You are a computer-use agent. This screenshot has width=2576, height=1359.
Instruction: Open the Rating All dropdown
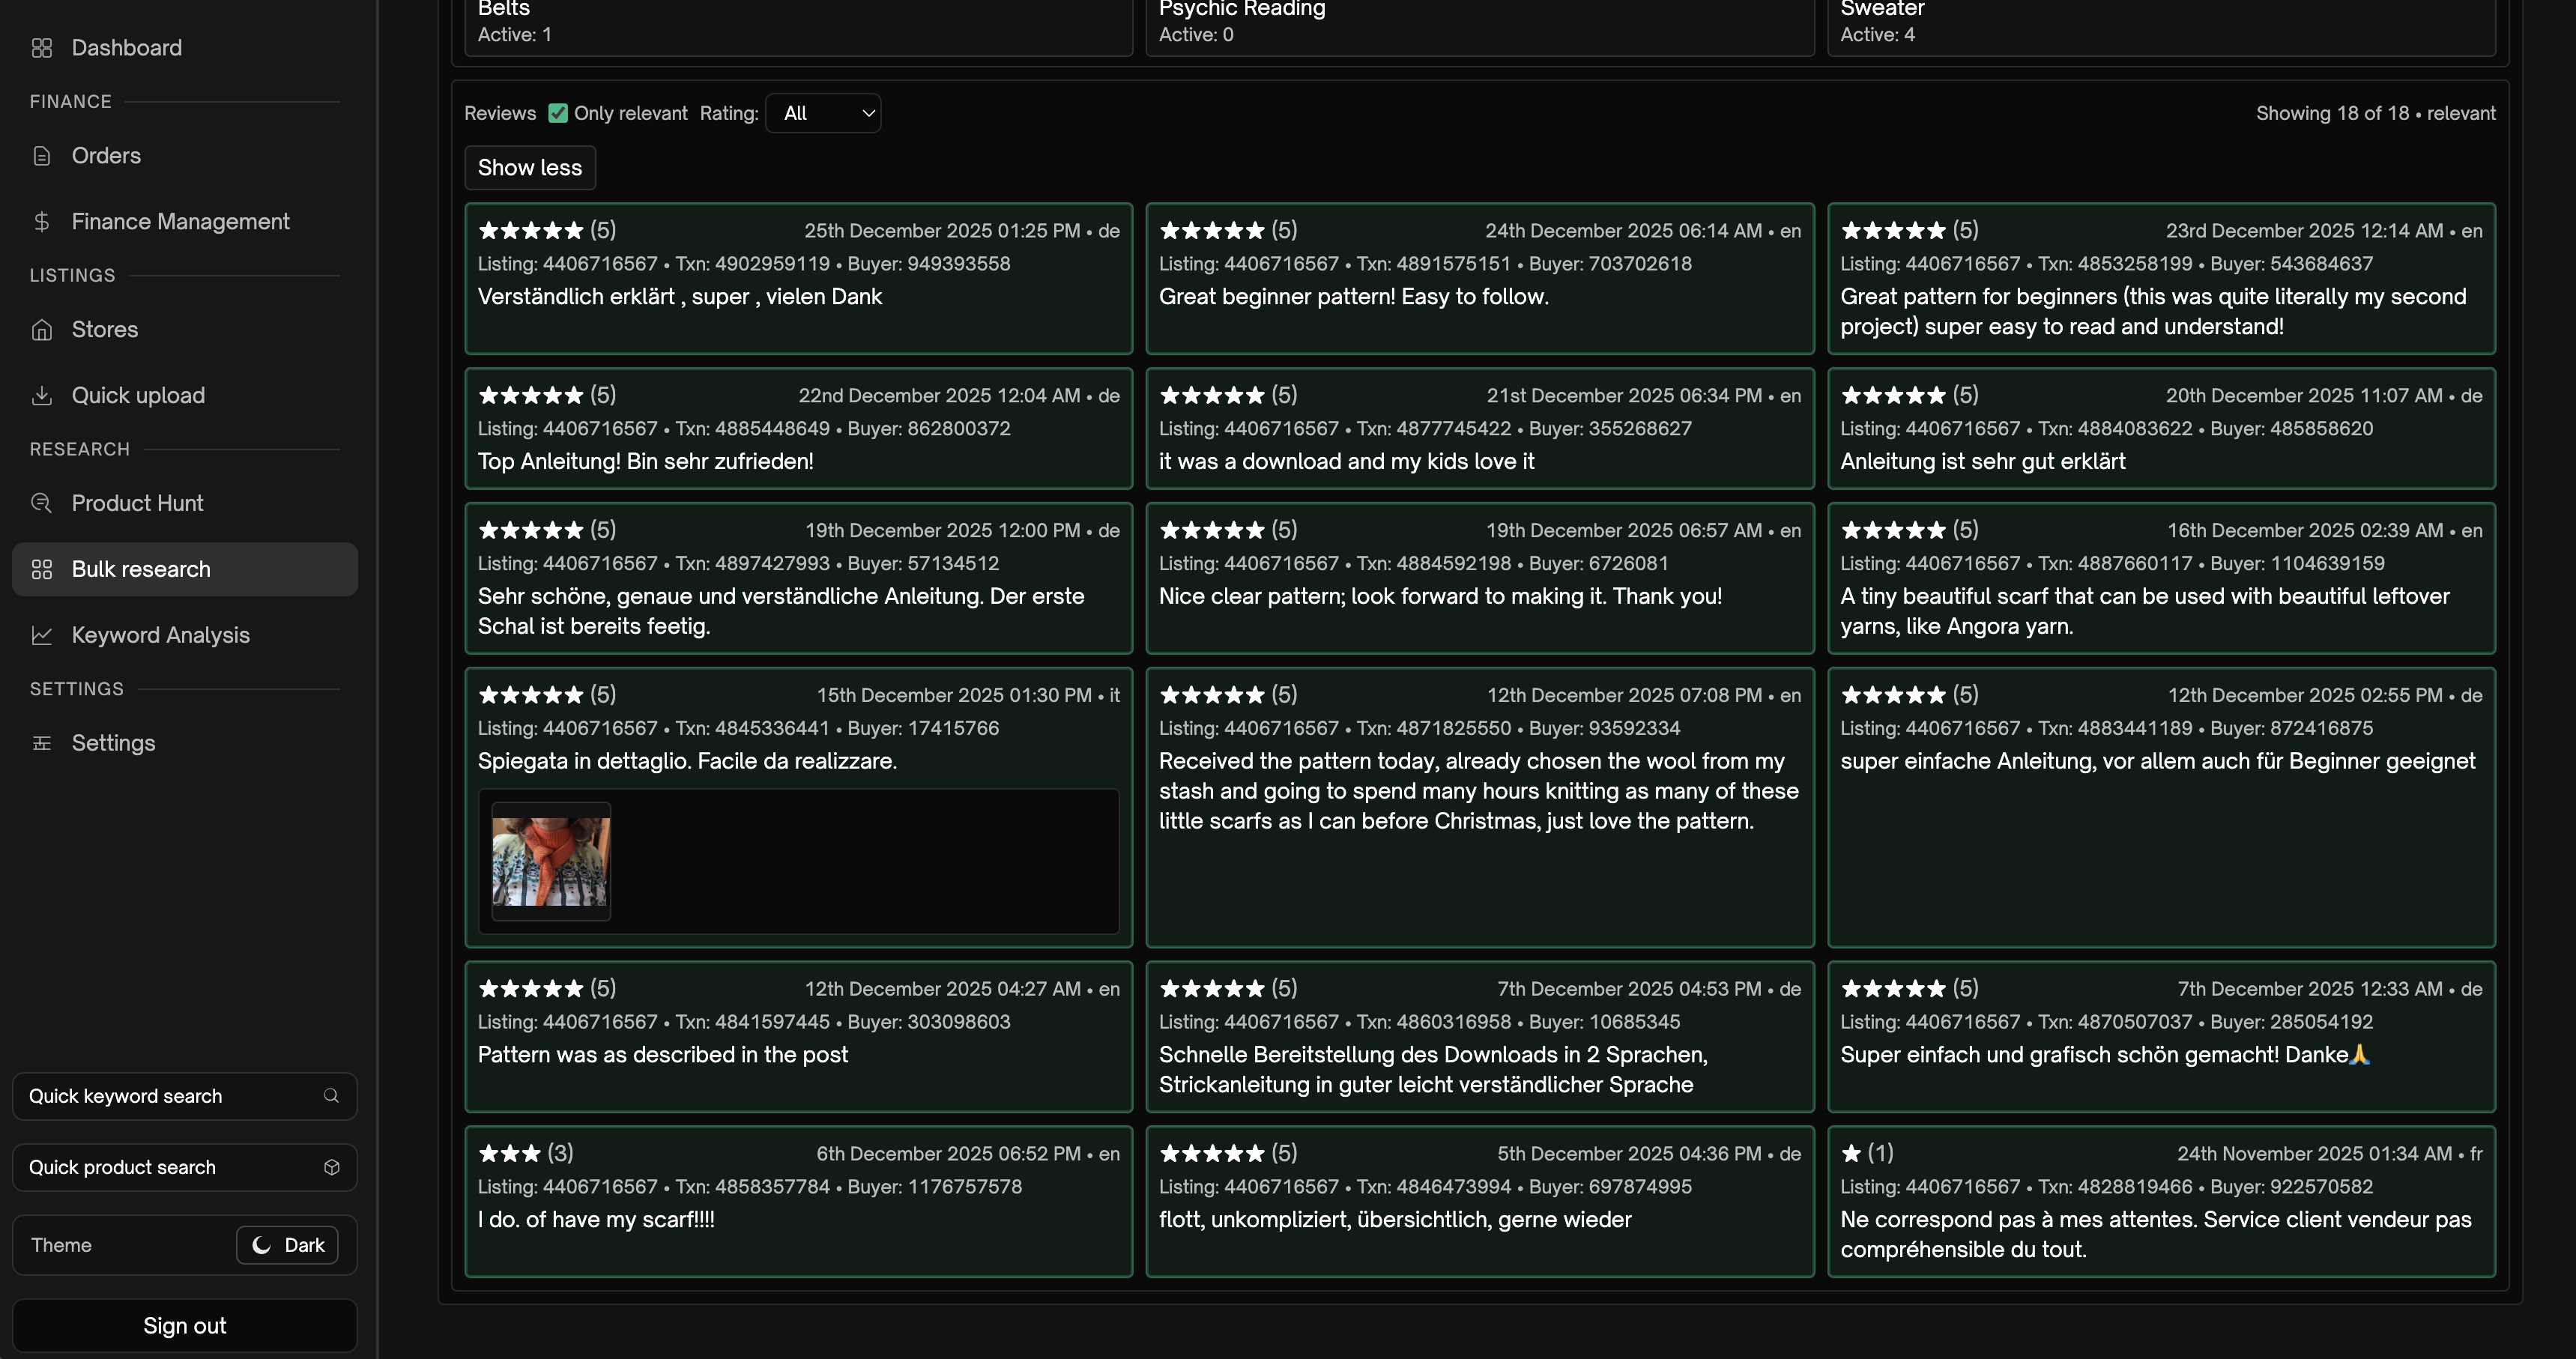pyautogui.click(x=822, y=113)
